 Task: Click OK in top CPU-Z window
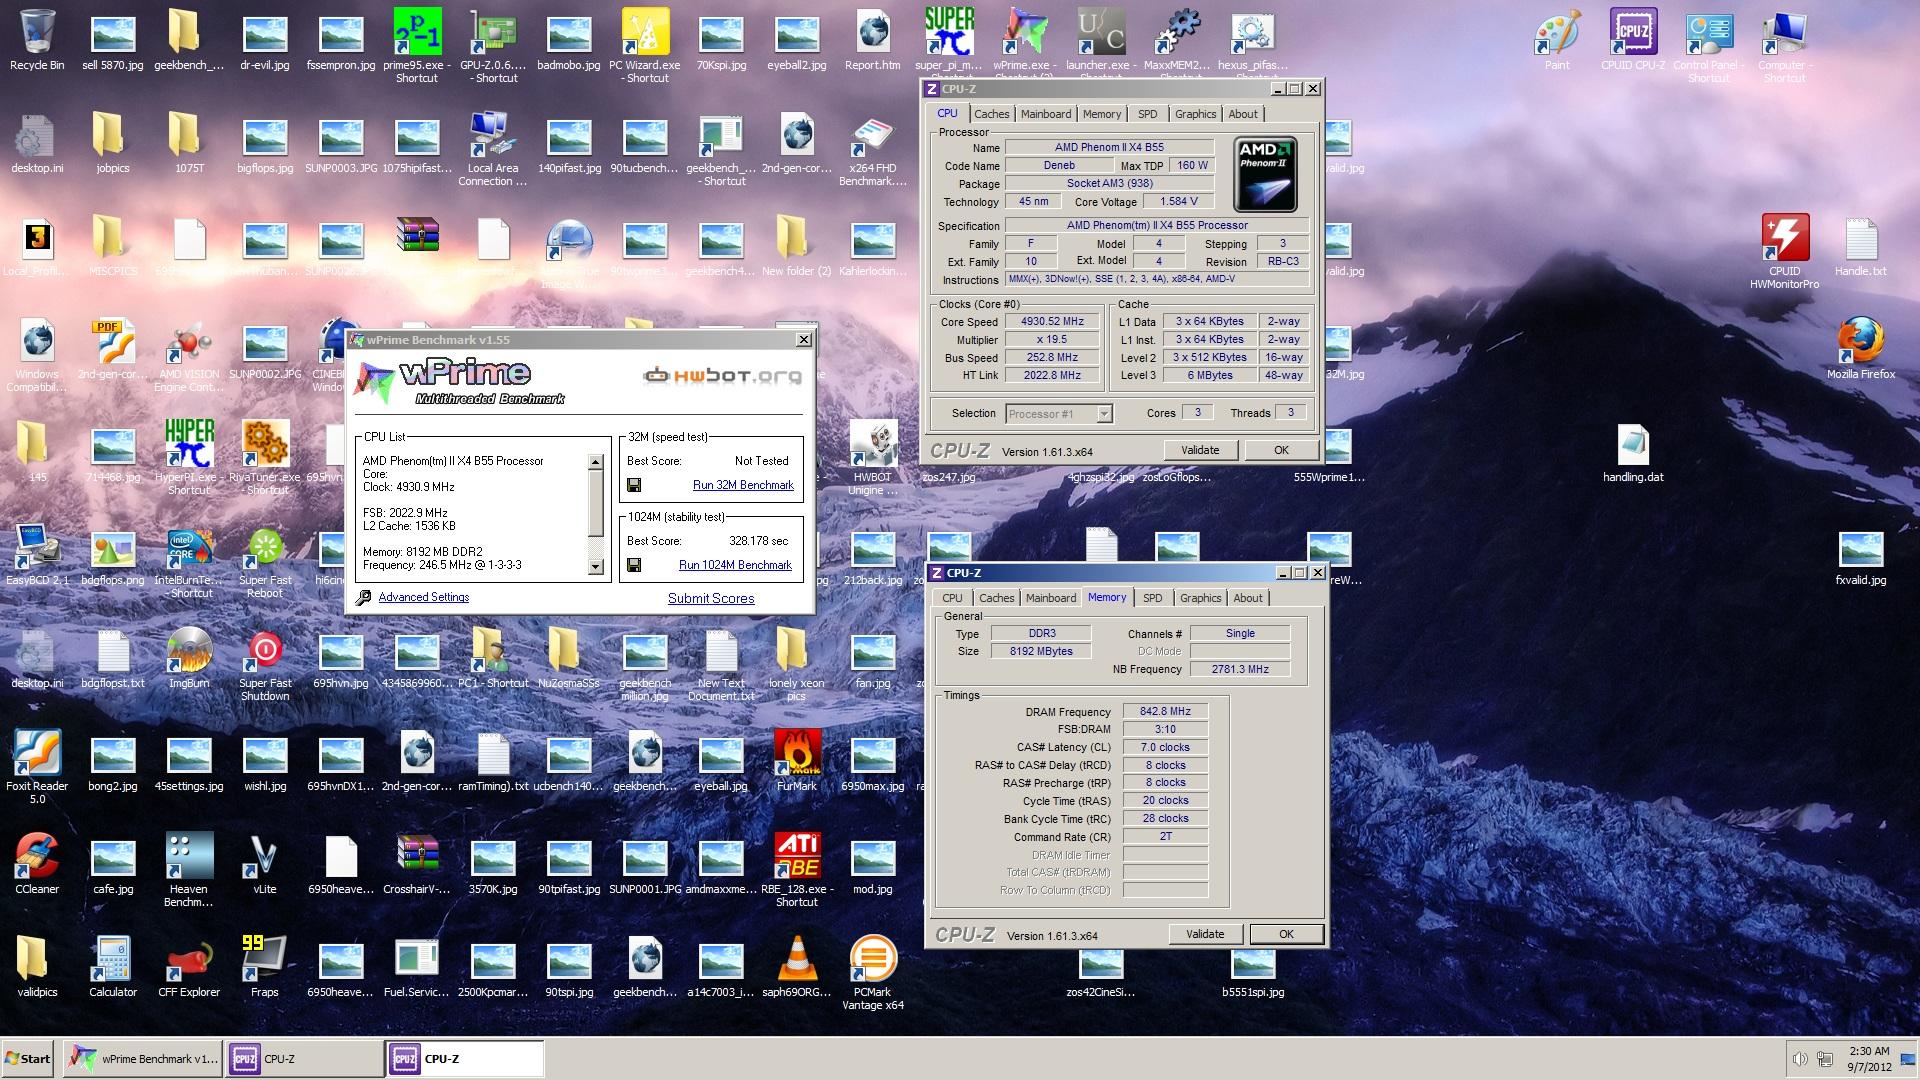pyautogui.click(x=1281, y=450)
